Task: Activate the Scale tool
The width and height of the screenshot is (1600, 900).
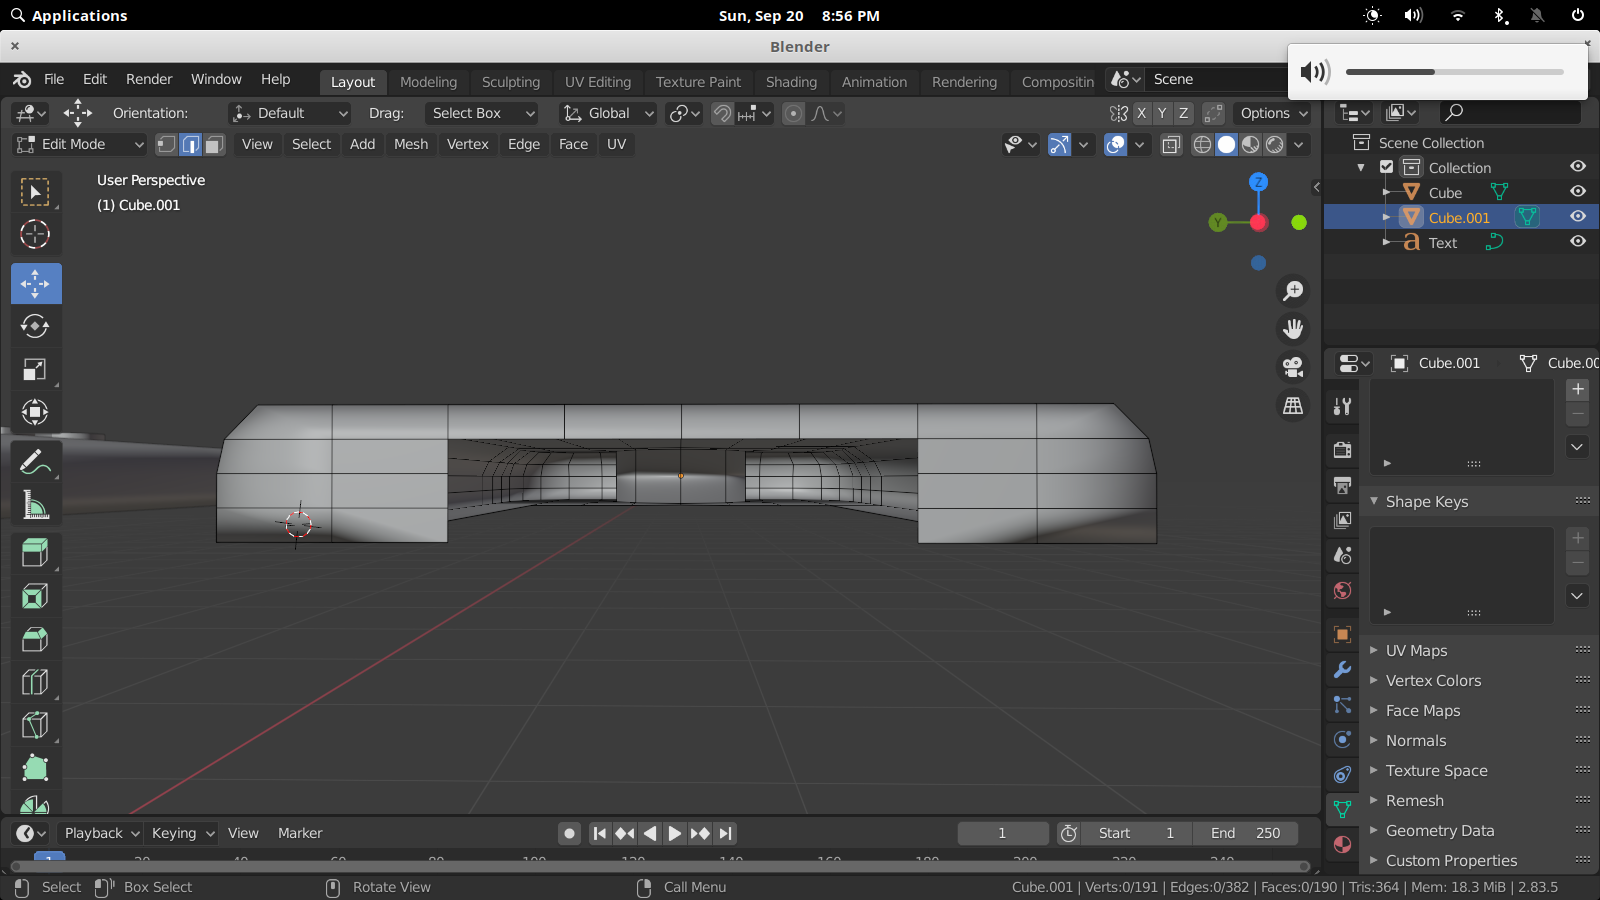Action: 35,369
